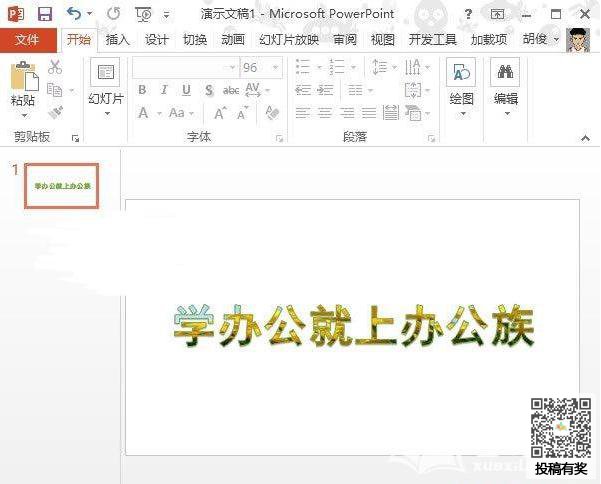Click the Decrease Font Size icon

[243, 114]
